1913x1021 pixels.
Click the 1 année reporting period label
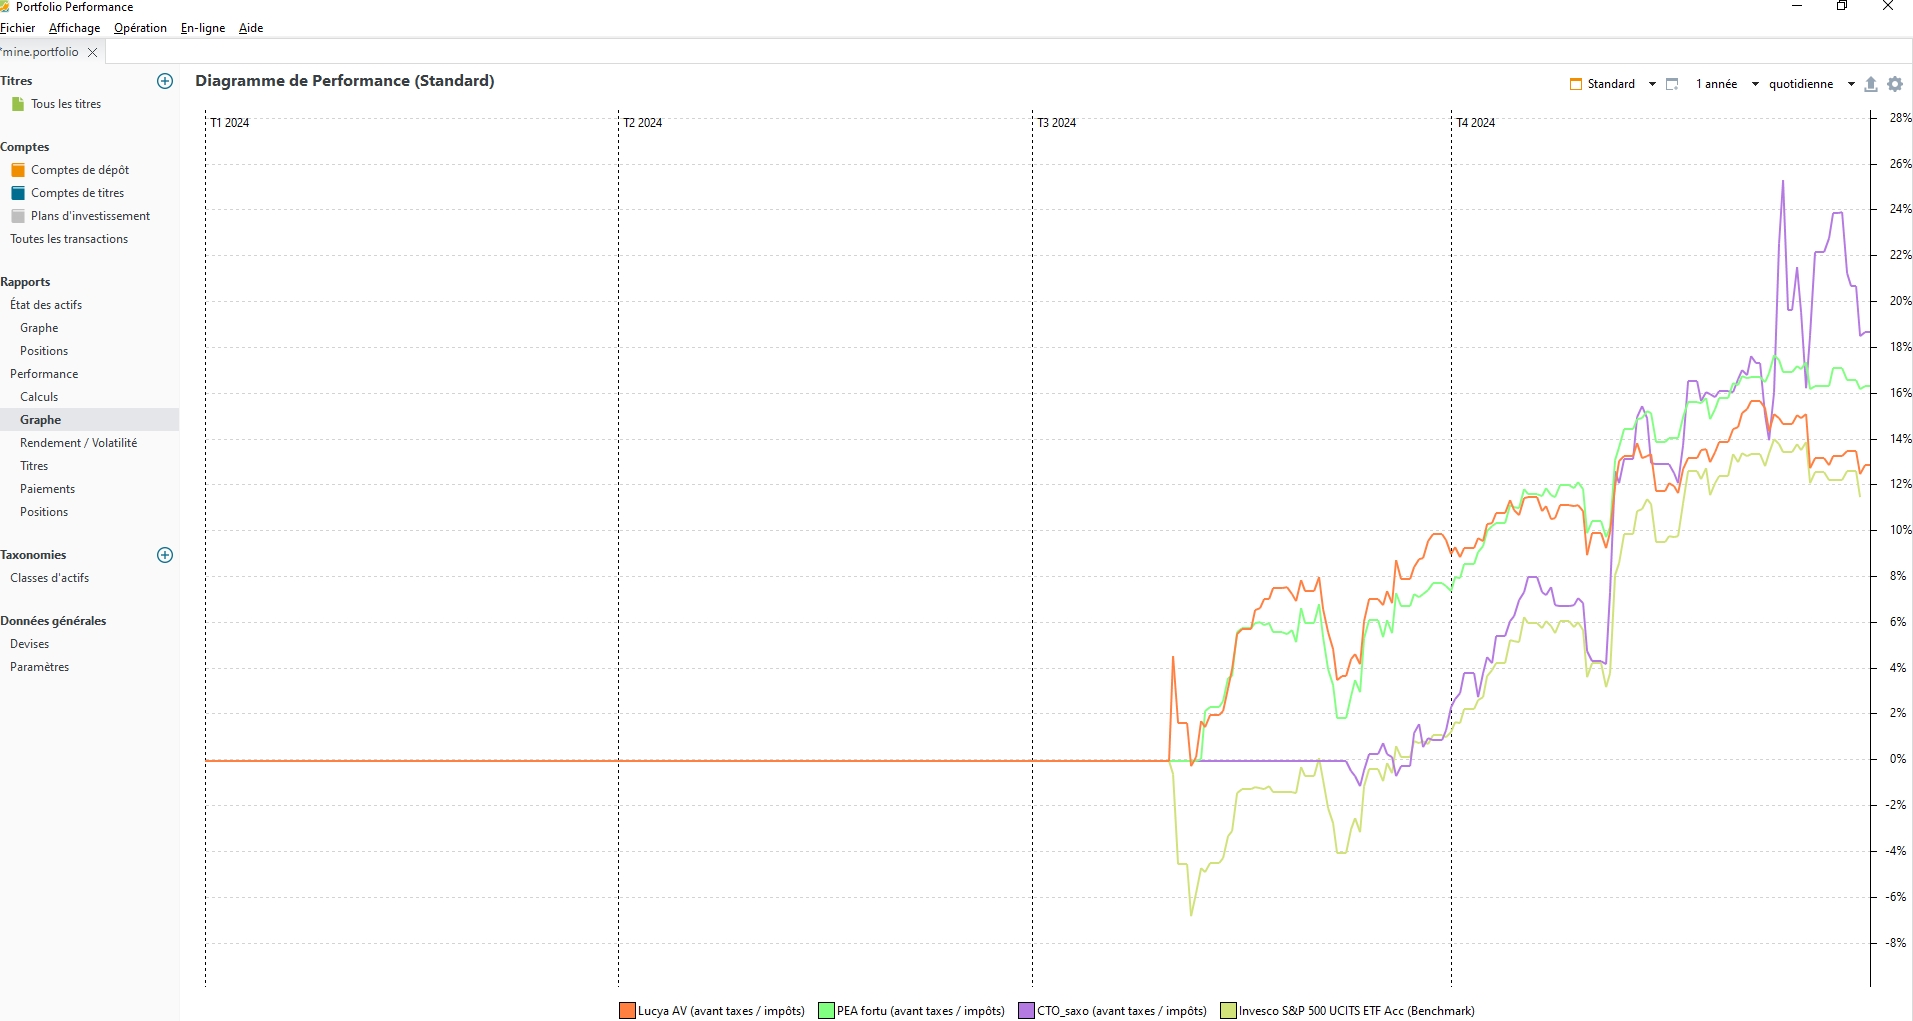1717,84
